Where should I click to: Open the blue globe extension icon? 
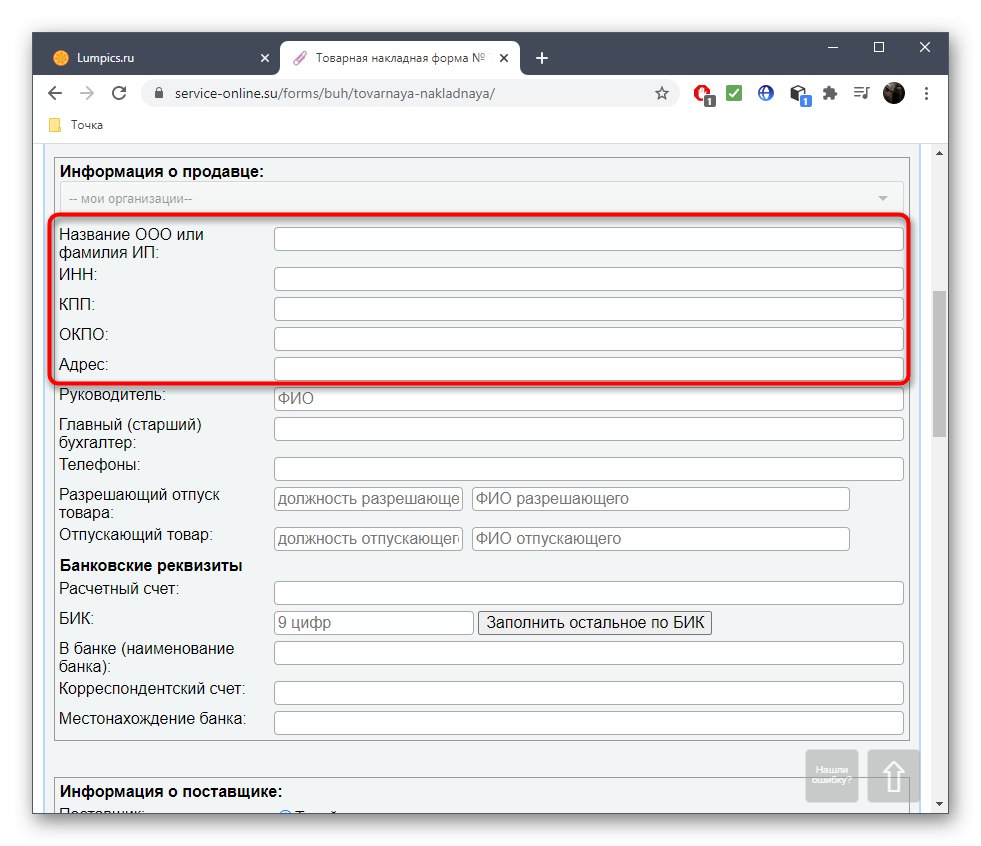(x=765, y=93)
